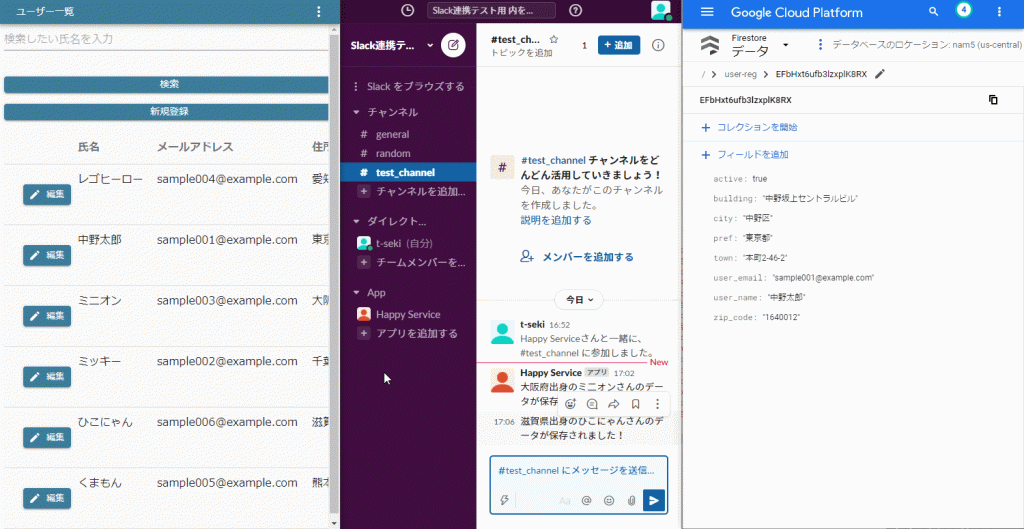Collapse the ダイレクト messages section
1024x529 pixels.
pos(357,221)
